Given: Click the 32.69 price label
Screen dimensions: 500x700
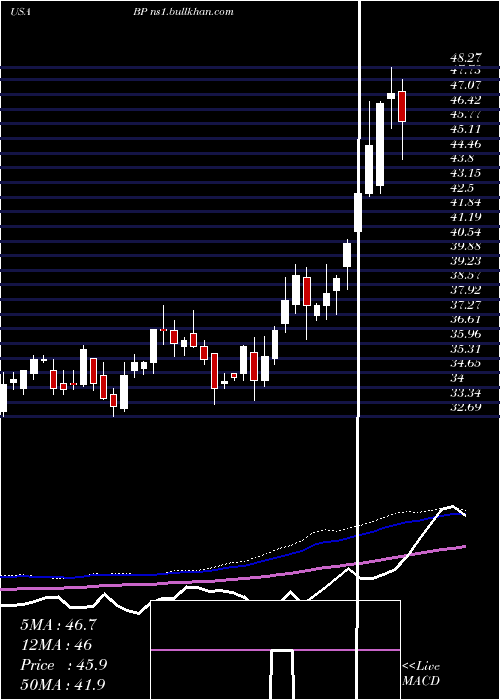Looking at the screenshot, I should click(466, 407).
